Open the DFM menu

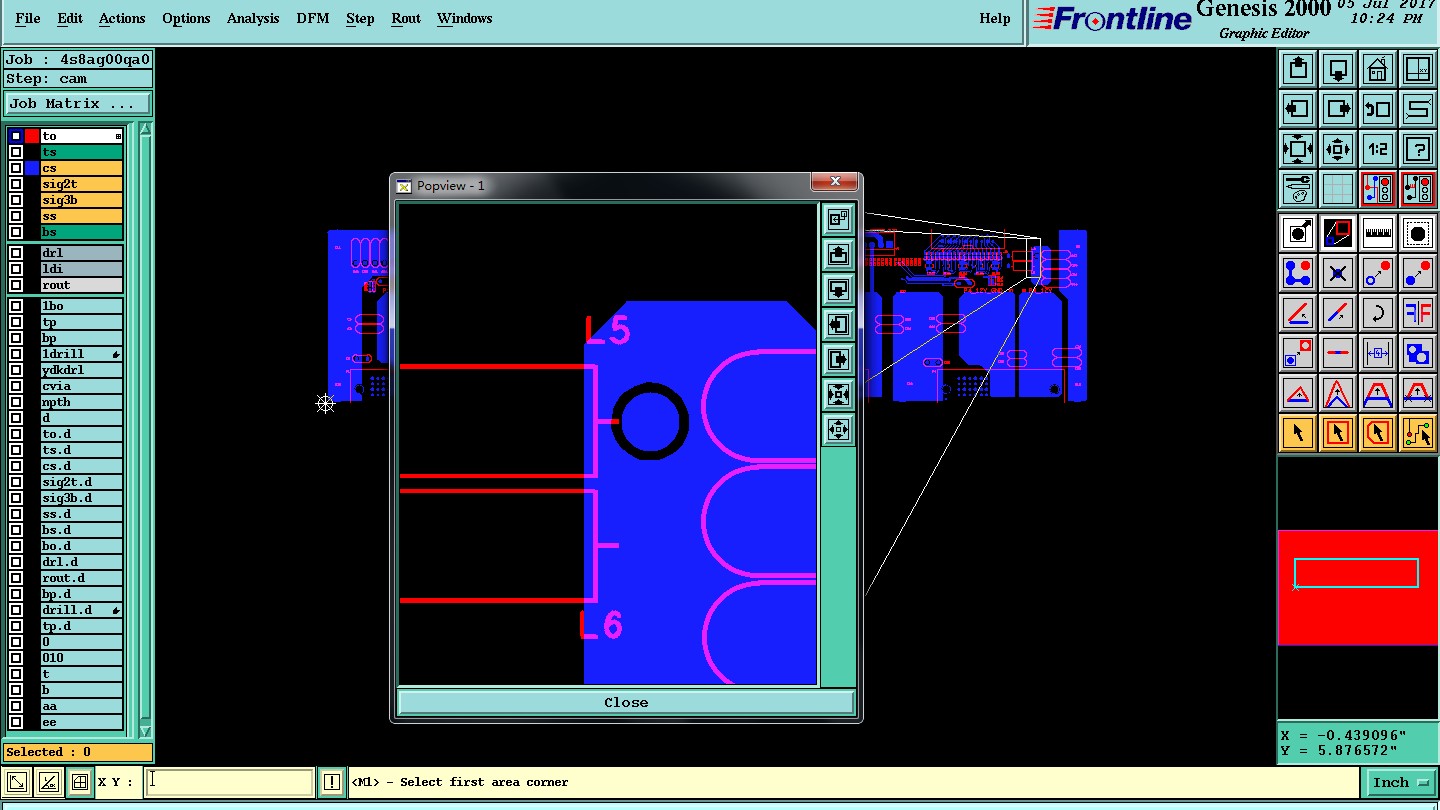pyautogui.click(x=313, y=18)
